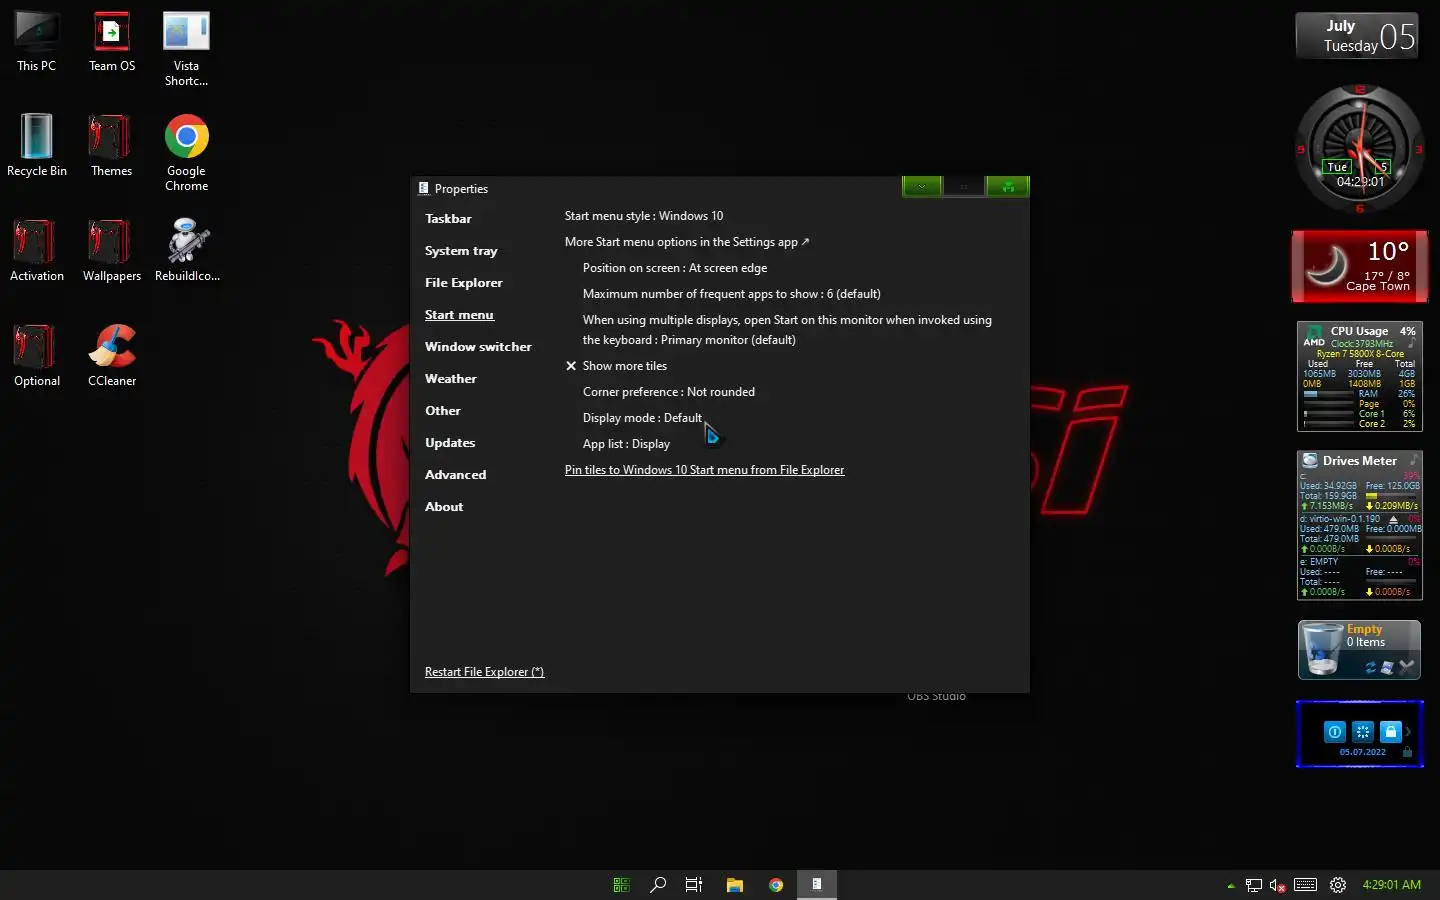Open taskbar Search magnifier

pos(658,885)
